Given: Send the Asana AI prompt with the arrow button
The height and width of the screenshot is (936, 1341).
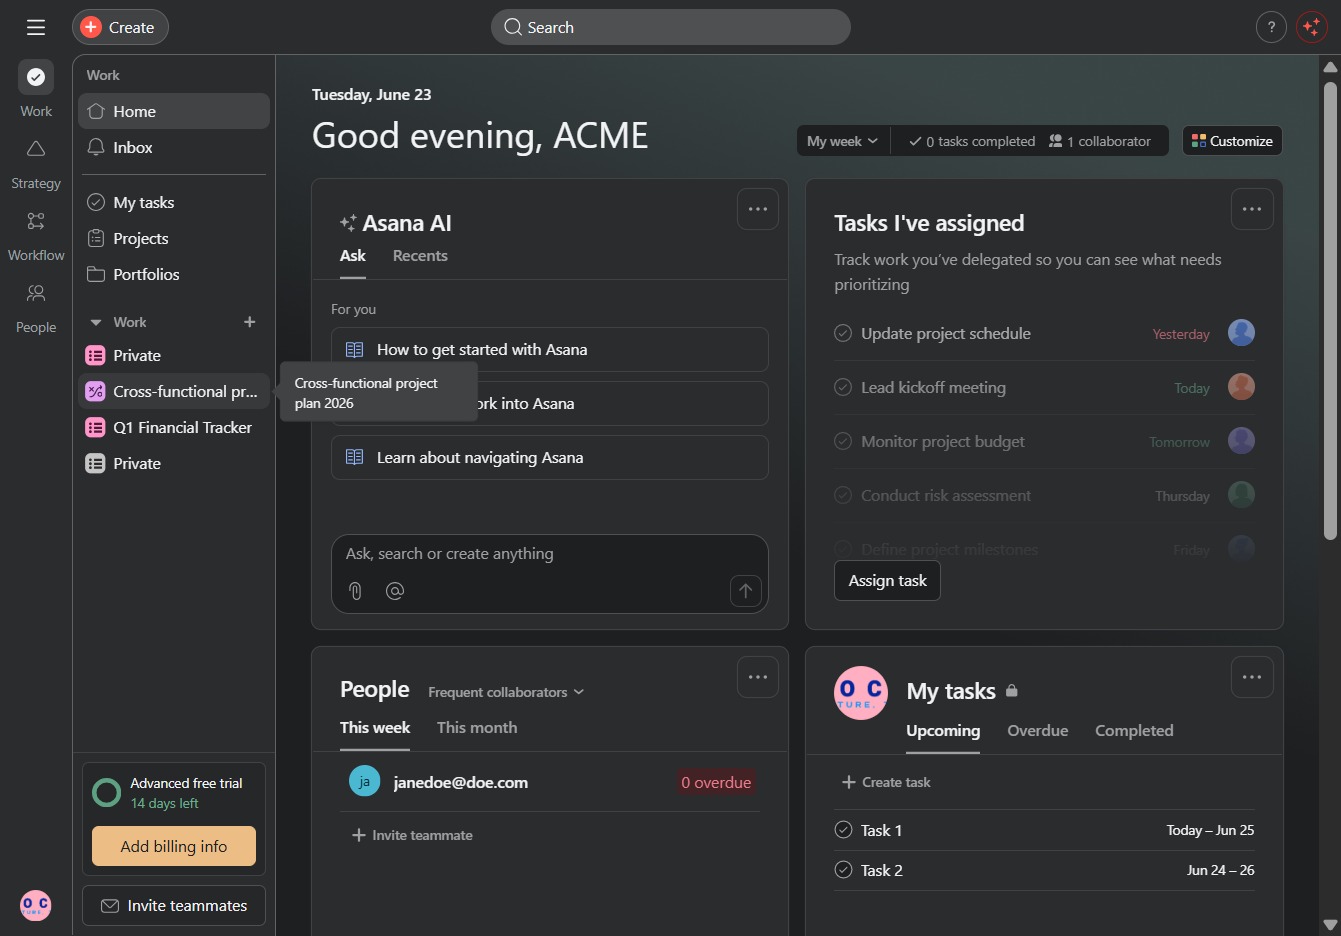Looking at the screenshot, I should (x=746, y=591).
